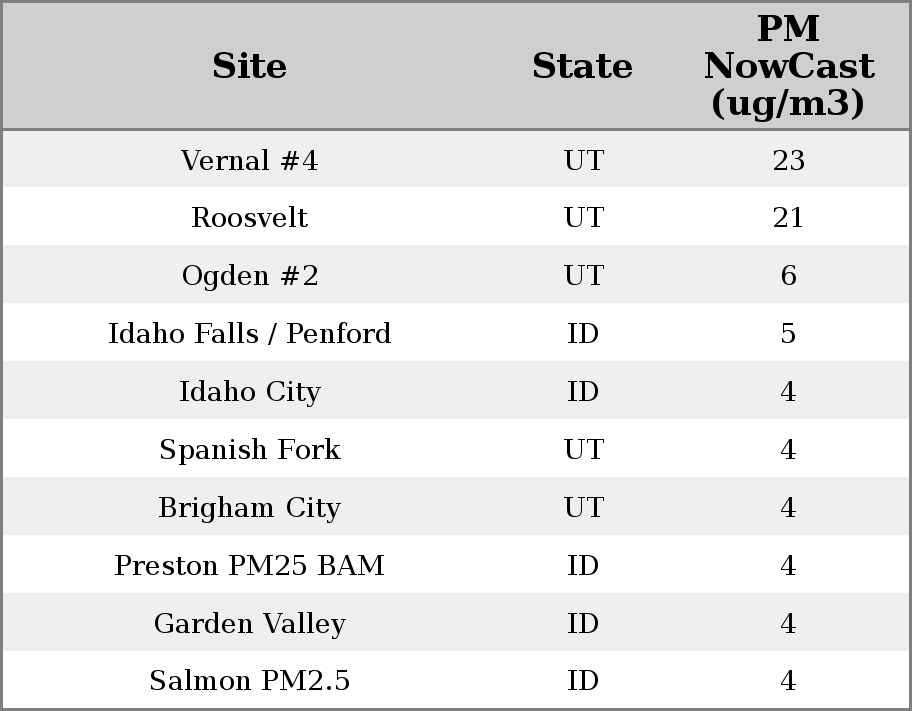Select the Roosvelt site name
Image resolution: width=912 pixels, height=711 pixels.
(x=250, y=218)
